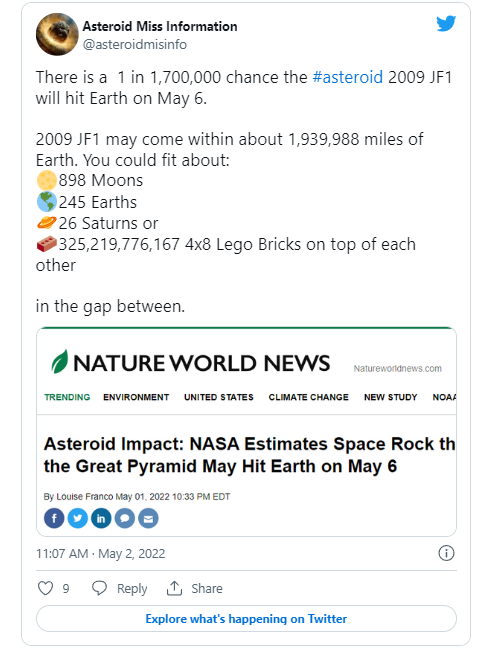Open the tweet info circle icon
The width and height of the screenshot is (493, 657).
[x=446, y=553]
